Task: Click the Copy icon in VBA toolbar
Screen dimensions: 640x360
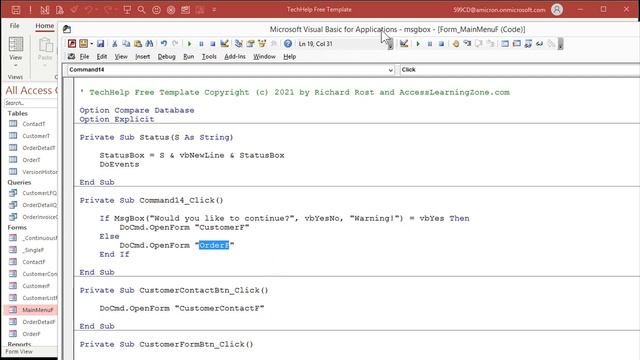Action: tap(126, 44)
